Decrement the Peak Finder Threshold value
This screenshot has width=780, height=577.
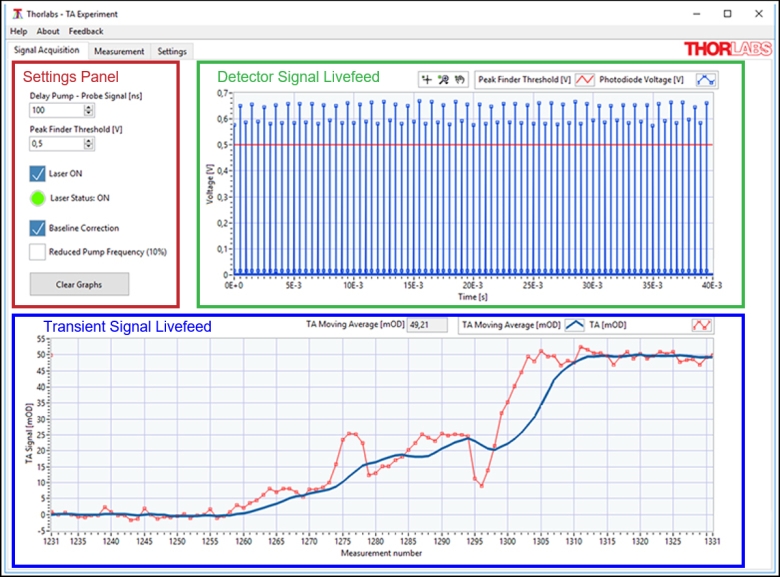[89, 146]
